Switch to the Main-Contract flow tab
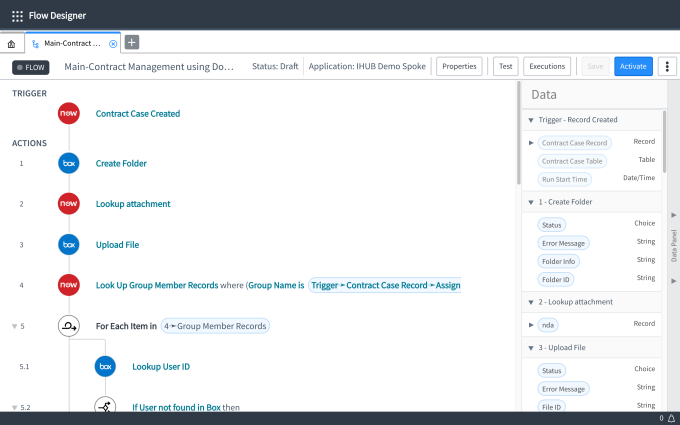Viewport: 680px width, 425px height. pyautogui.click(x=70, y=43)
